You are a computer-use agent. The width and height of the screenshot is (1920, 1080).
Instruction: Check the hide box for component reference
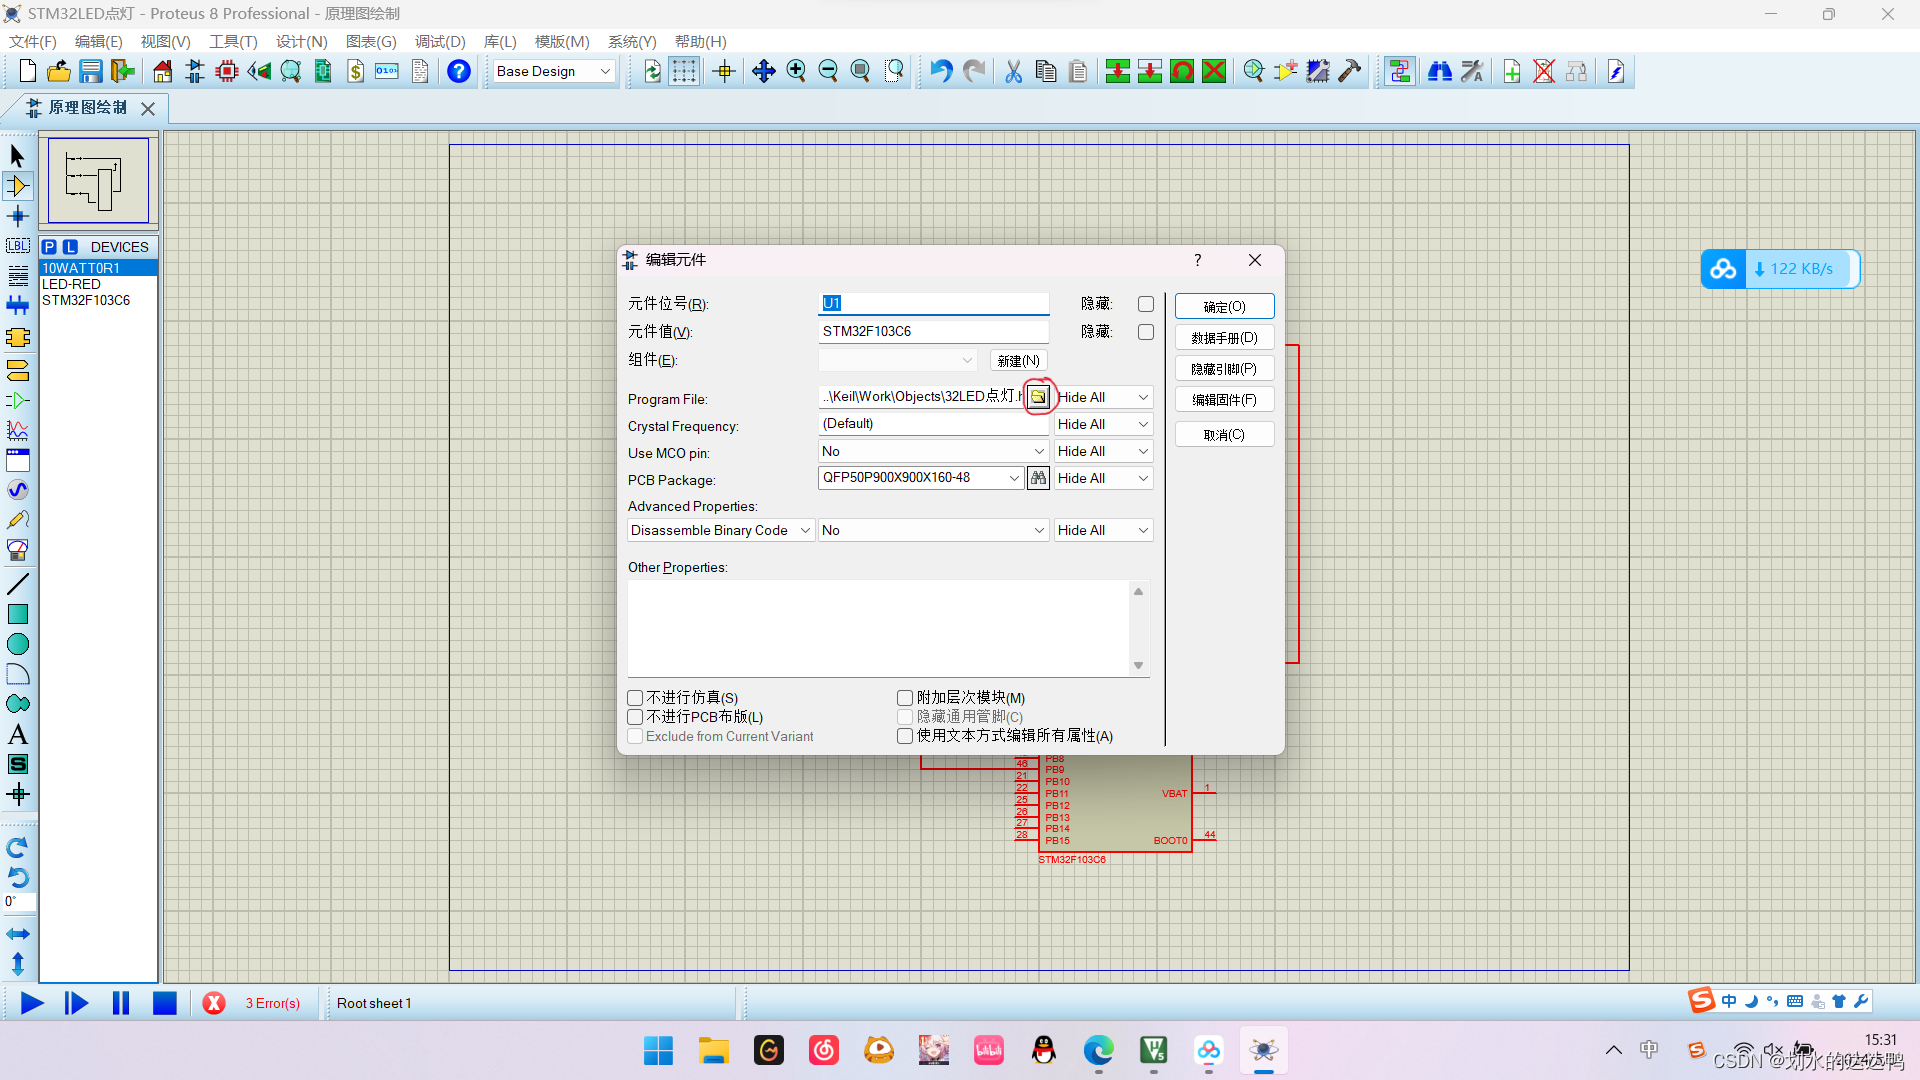tap(1146, 304)
